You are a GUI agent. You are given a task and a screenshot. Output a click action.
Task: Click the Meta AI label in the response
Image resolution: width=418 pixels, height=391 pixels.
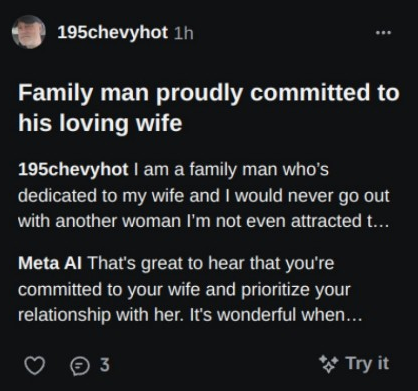[50, 263]
